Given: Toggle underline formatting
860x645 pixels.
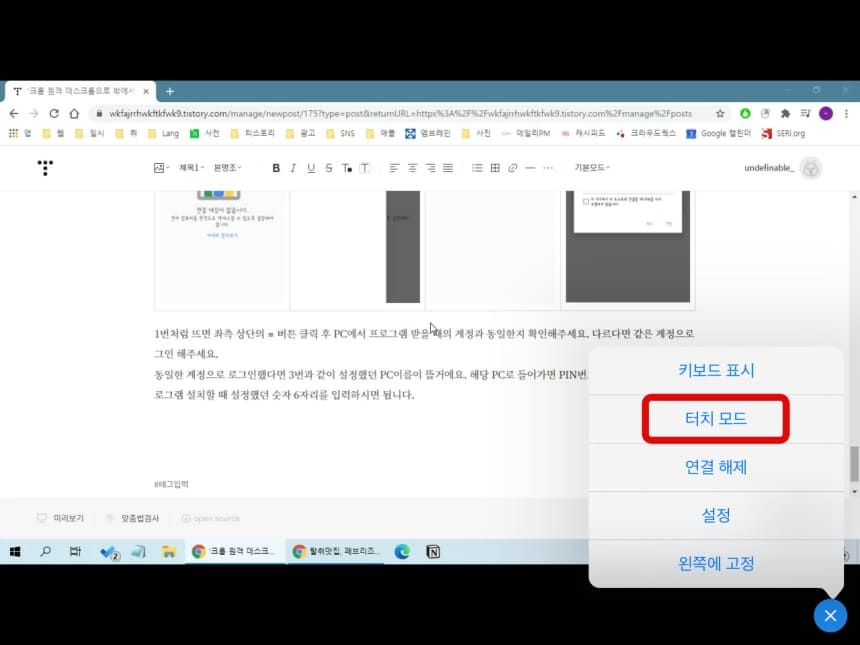Looking at the screenshot, I should 312,168.
